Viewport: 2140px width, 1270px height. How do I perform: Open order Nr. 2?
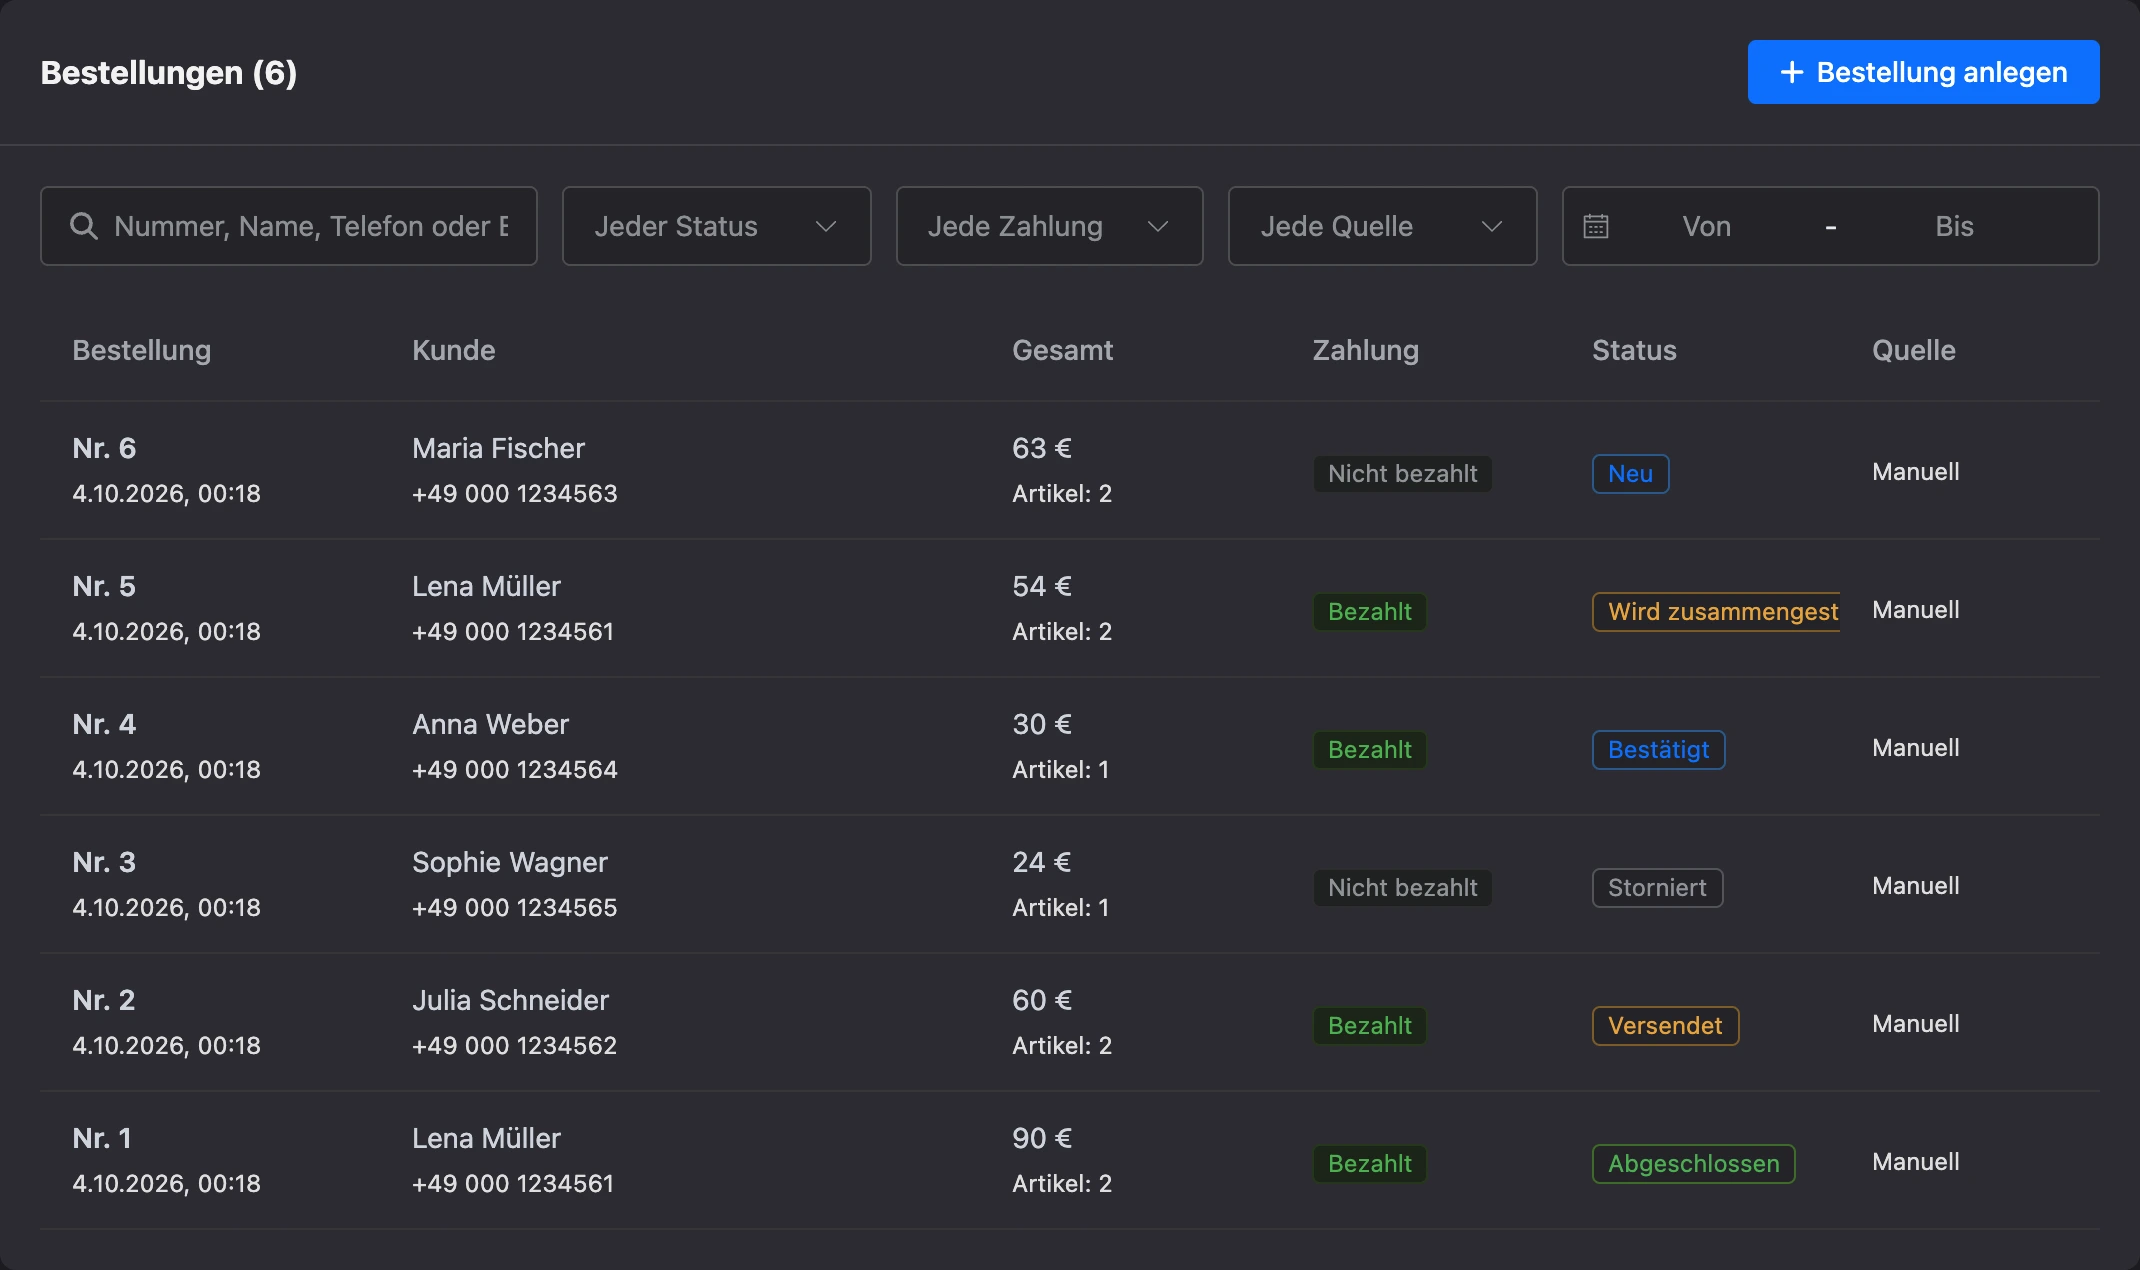[104, 1000]
